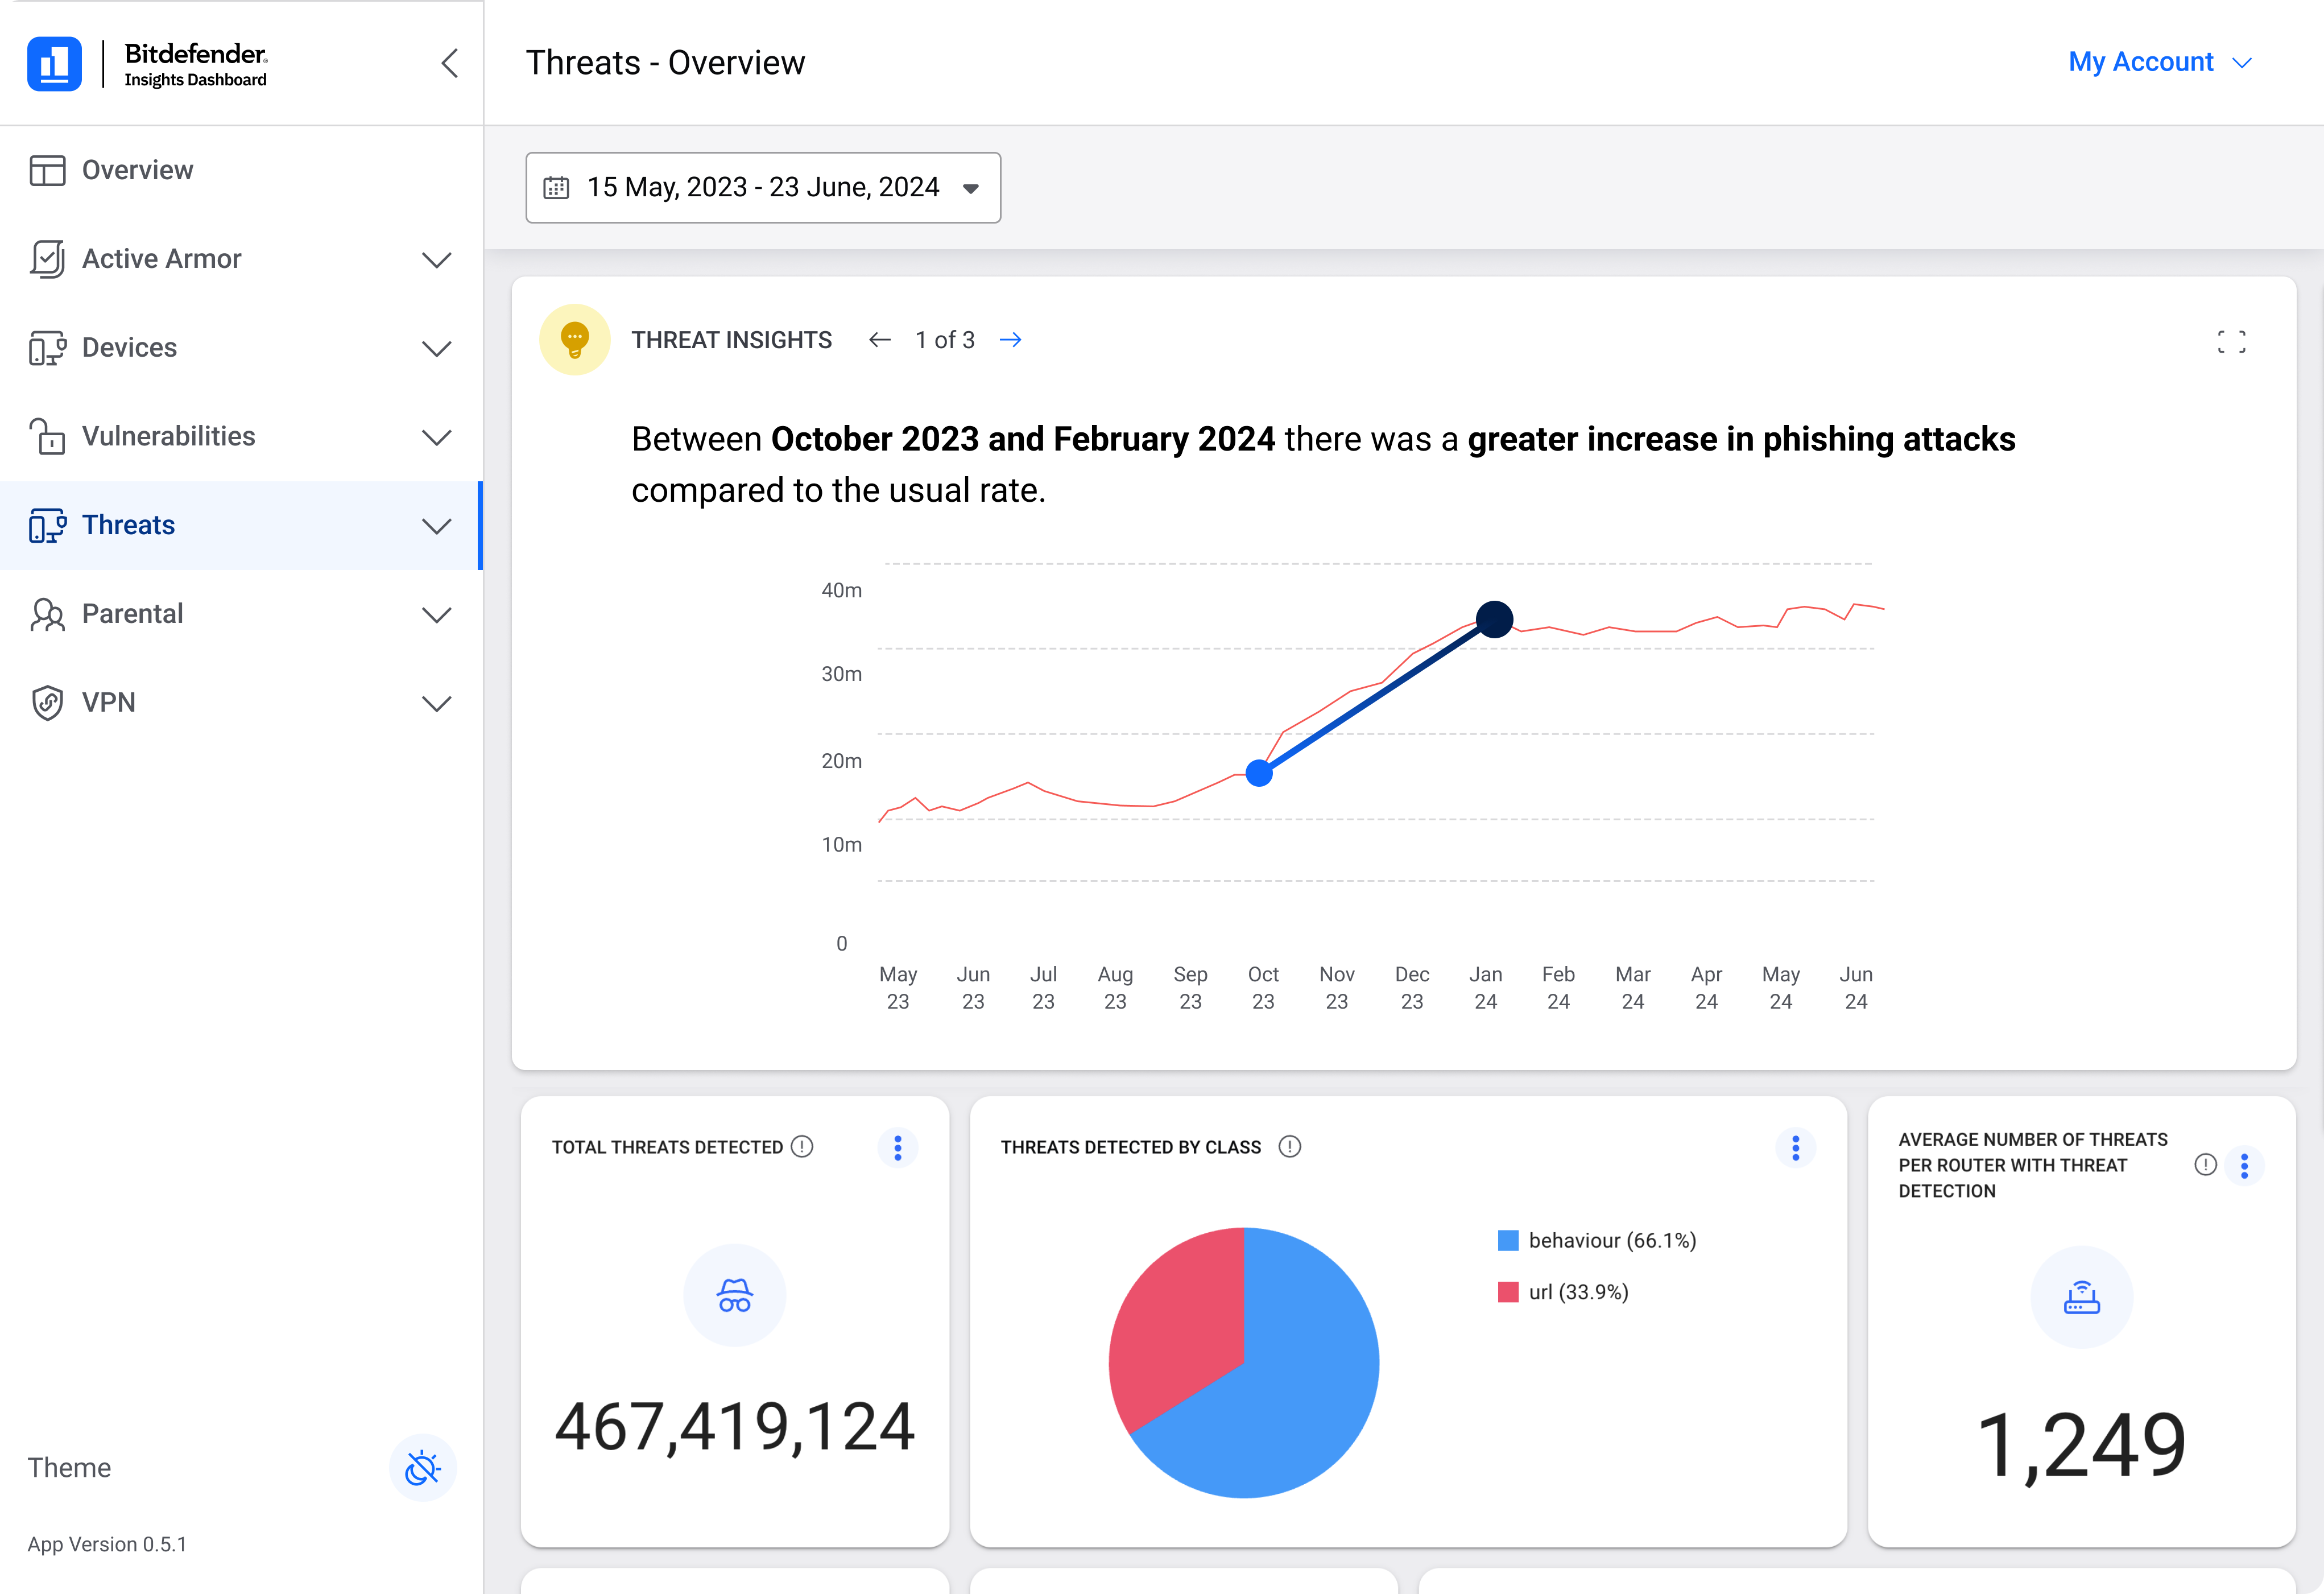
Task: Show info for Threats Detected By Class
Action: 1290,1147
